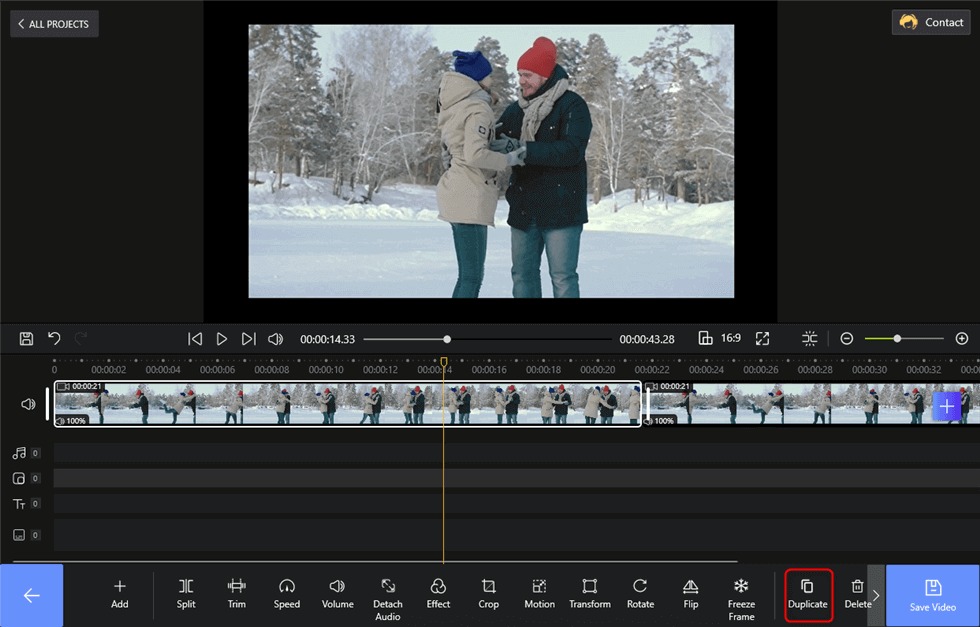Enter fullscreen preview mode
The image size is (980, 627).
(x=762, y=339)
